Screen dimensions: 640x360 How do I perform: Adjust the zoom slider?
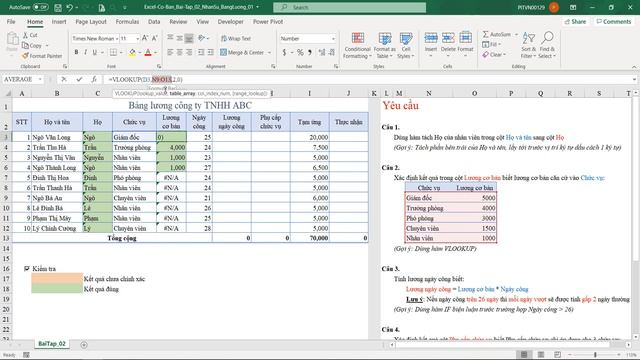pos(596,355)
